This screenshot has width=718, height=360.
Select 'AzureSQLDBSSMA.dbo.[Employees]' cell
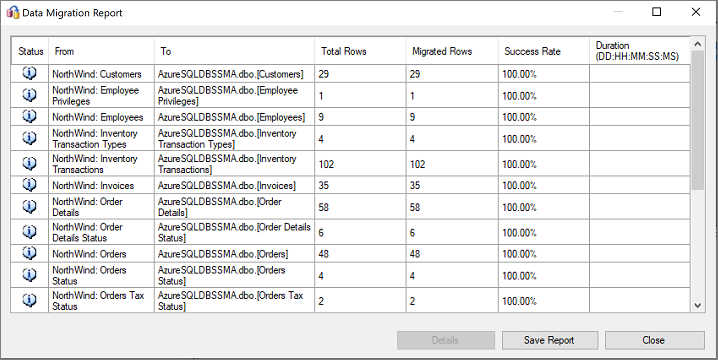pos(234,117)
